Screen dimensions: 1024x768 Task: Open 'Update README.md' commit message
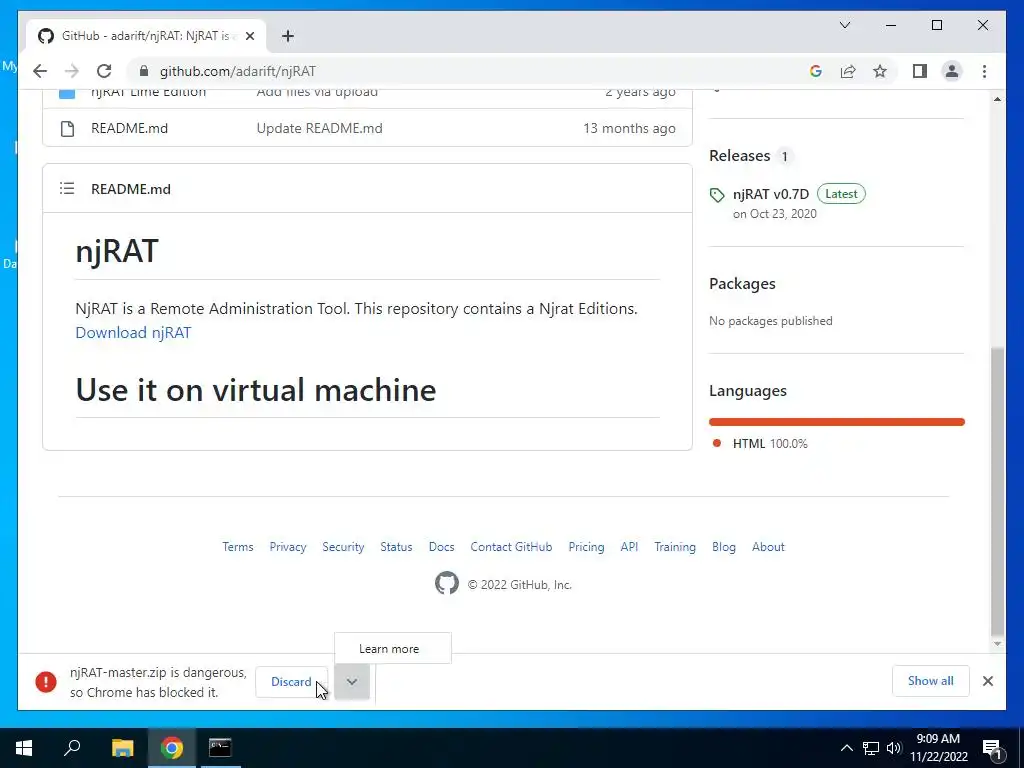pos(319,129)
